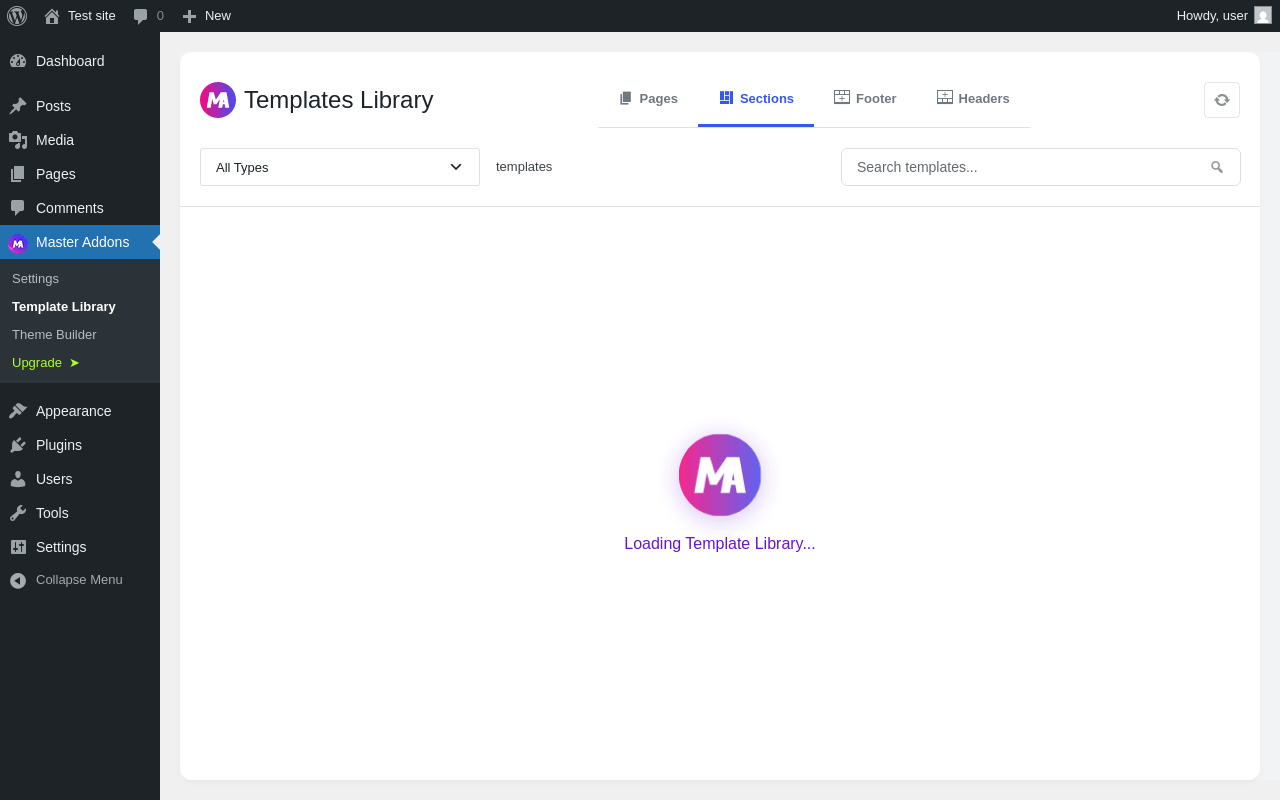
Task: Open the comments bubble in admin bar
Action: pos(141,16)
